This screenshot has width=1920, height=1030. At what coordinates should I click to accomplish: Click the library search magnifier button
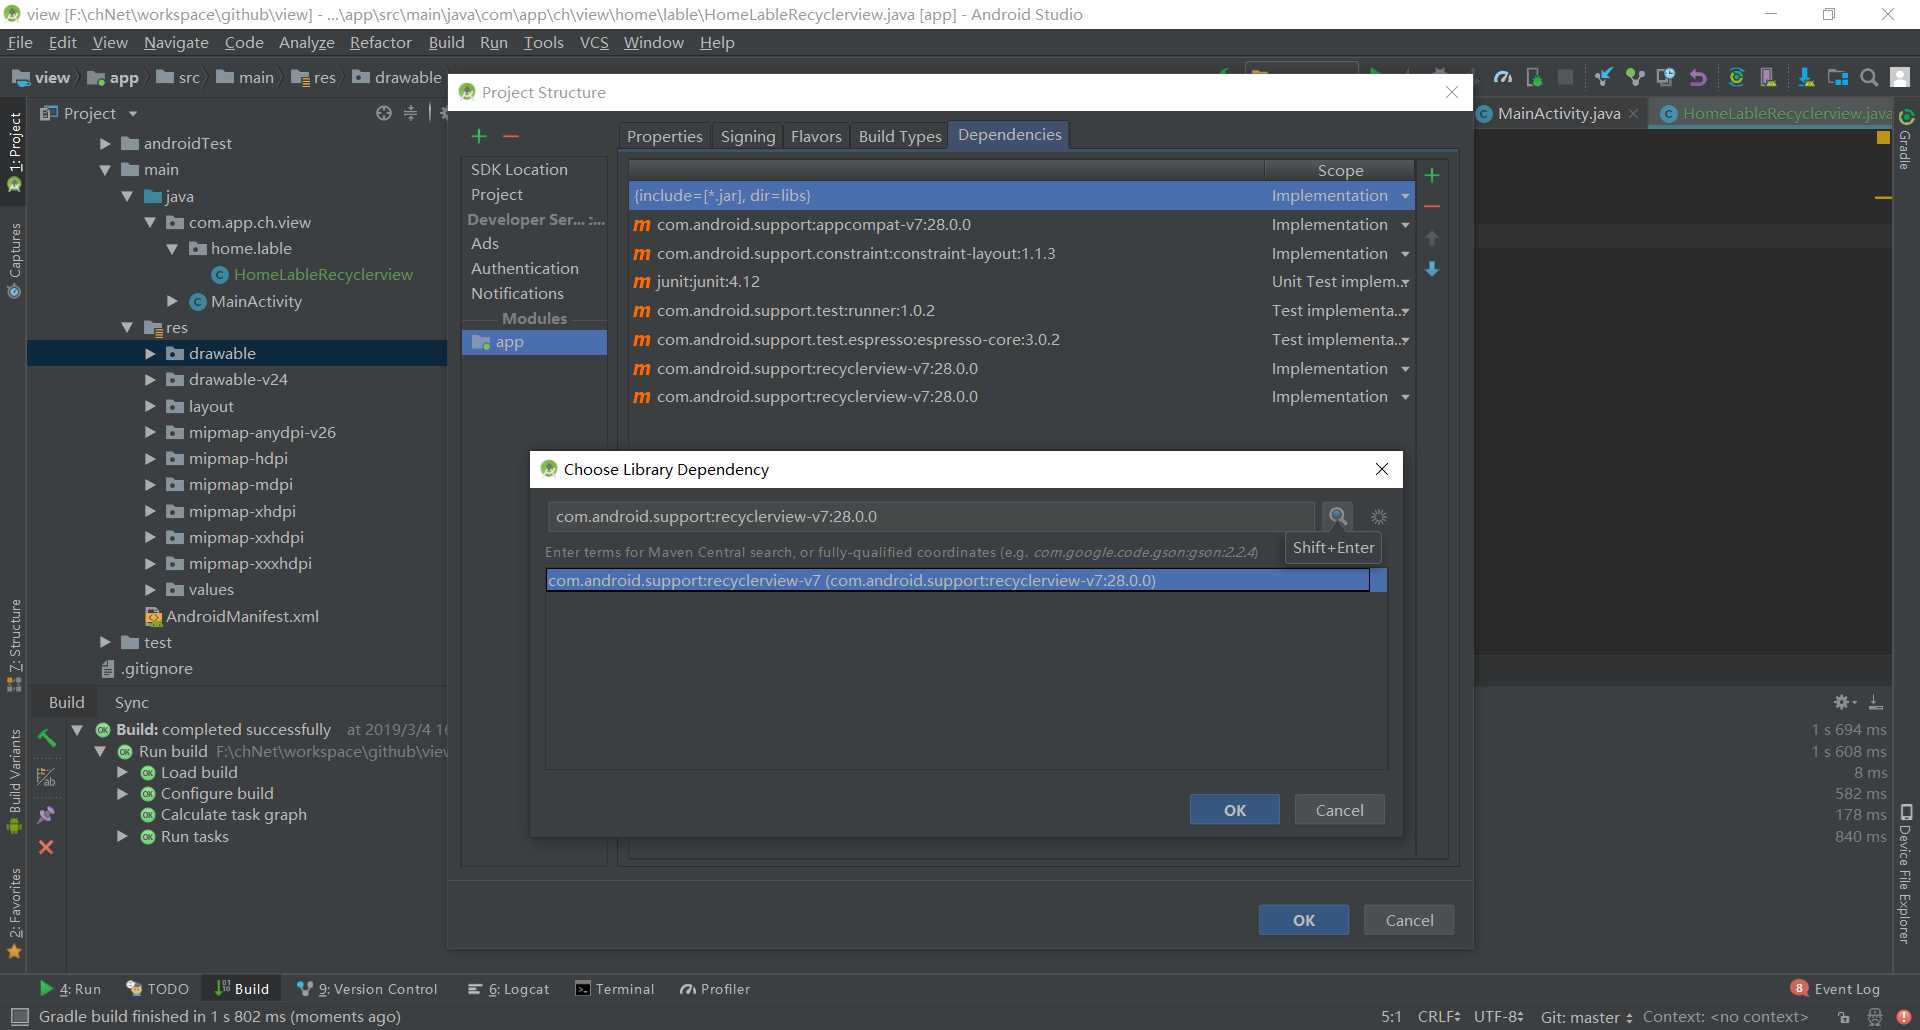pyautogui.click(x=1337, y=517)
